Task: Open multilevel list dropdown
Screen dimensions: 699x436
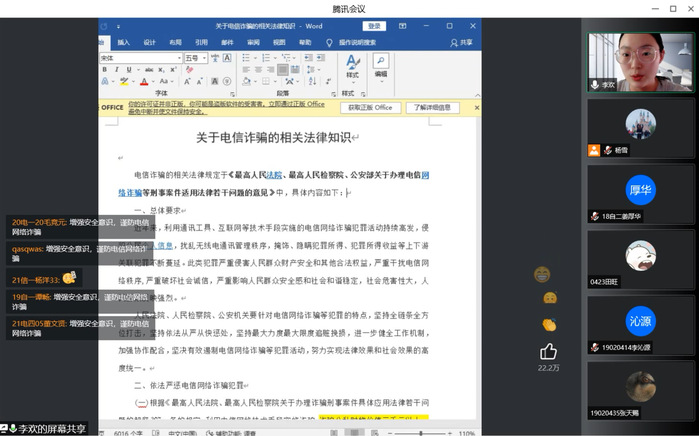Action: click(294, 58)
